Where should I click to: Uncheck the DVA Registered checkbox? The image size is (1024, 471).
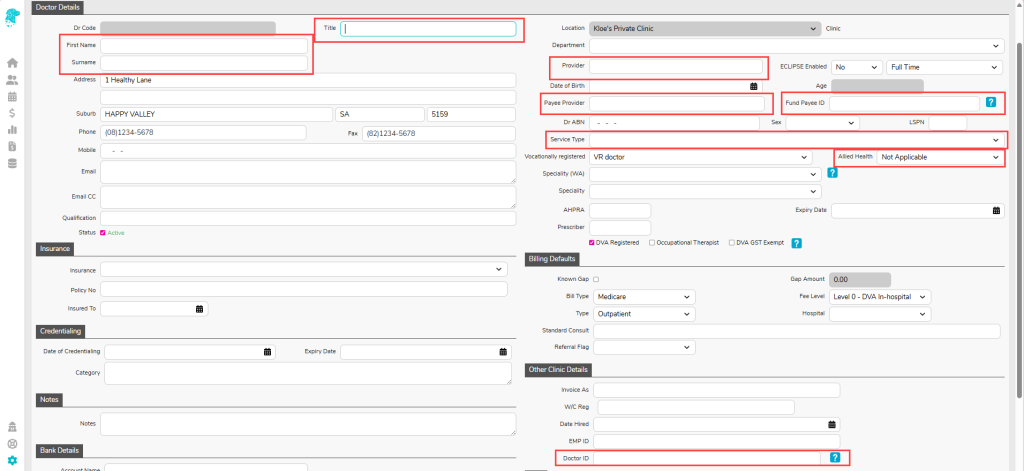point(591,242)
